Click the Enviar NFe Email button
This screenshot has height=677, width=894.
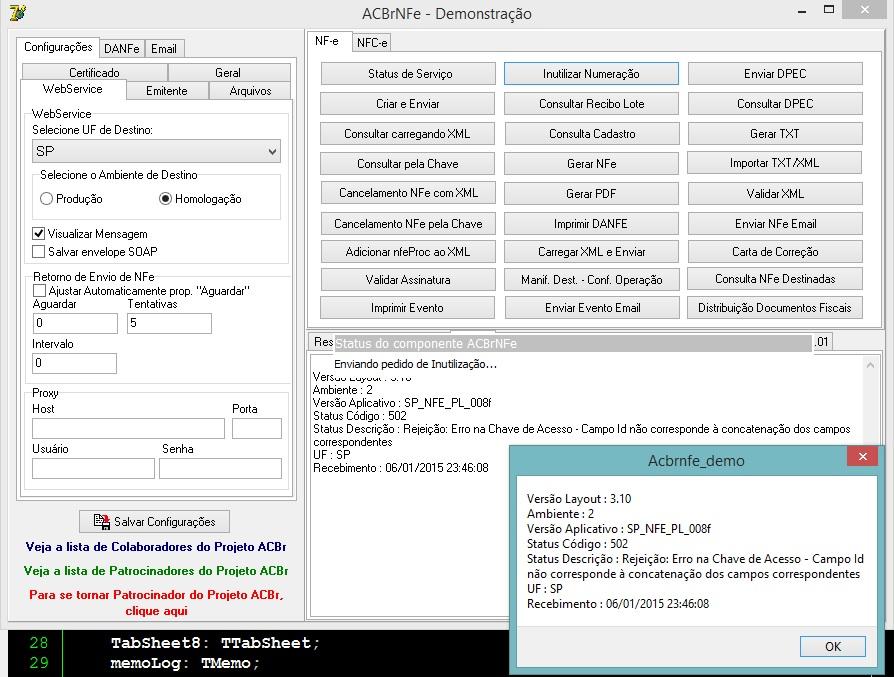click(x=775, y=224)
